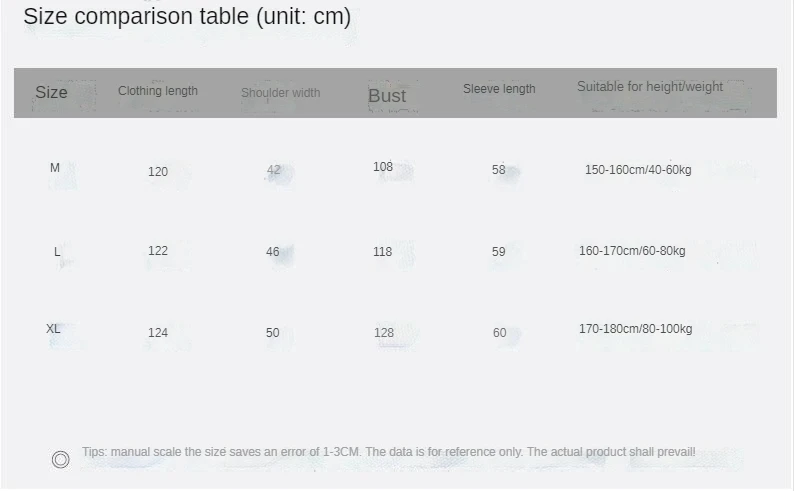The image size is (794, 491).
Task: Click the Sleeve length column header
Action: pos(499,89)
